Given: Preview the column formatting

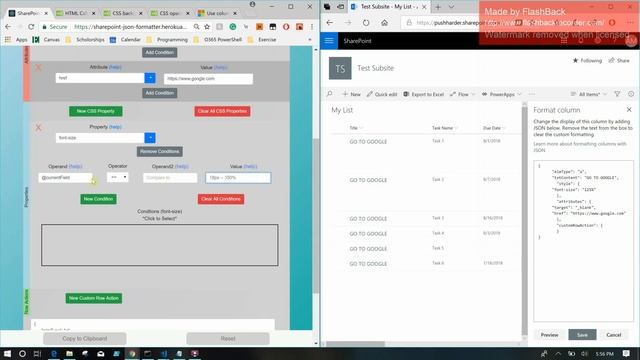Looking at the screenshot, I should tap(549, 335).
